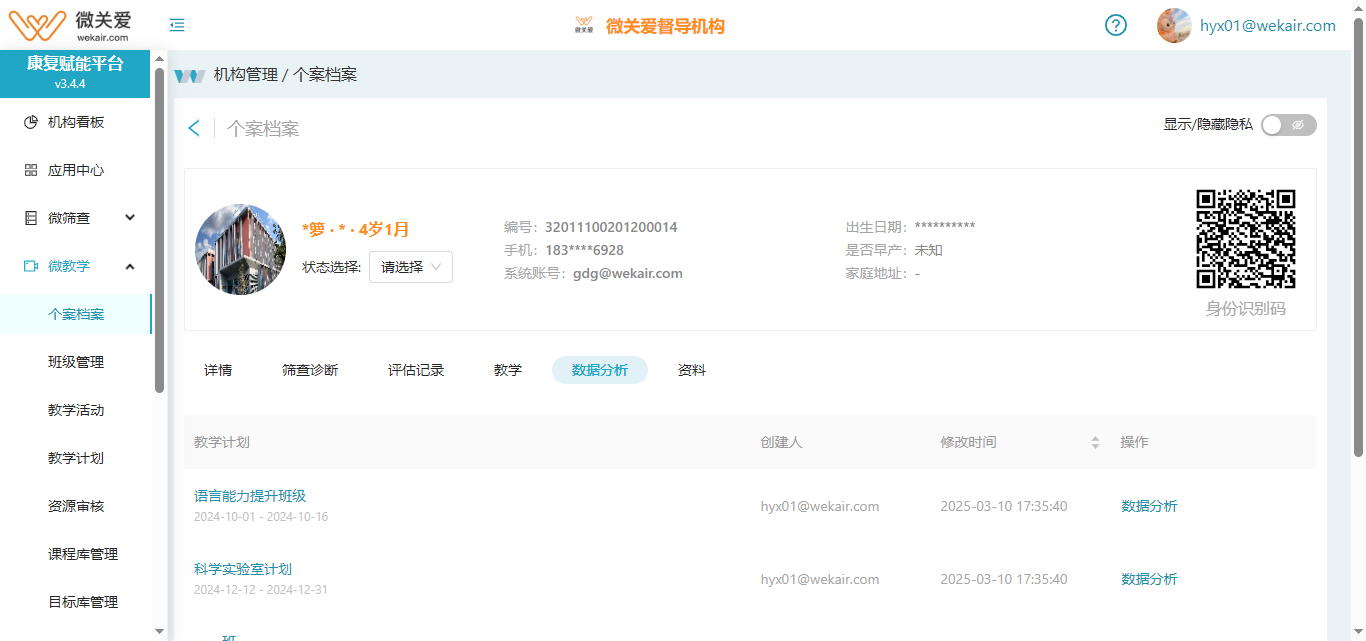
Task: Open 数据分析 for 语言能力提升班级
Action: pyautogui.click(x=1149, y=506)
